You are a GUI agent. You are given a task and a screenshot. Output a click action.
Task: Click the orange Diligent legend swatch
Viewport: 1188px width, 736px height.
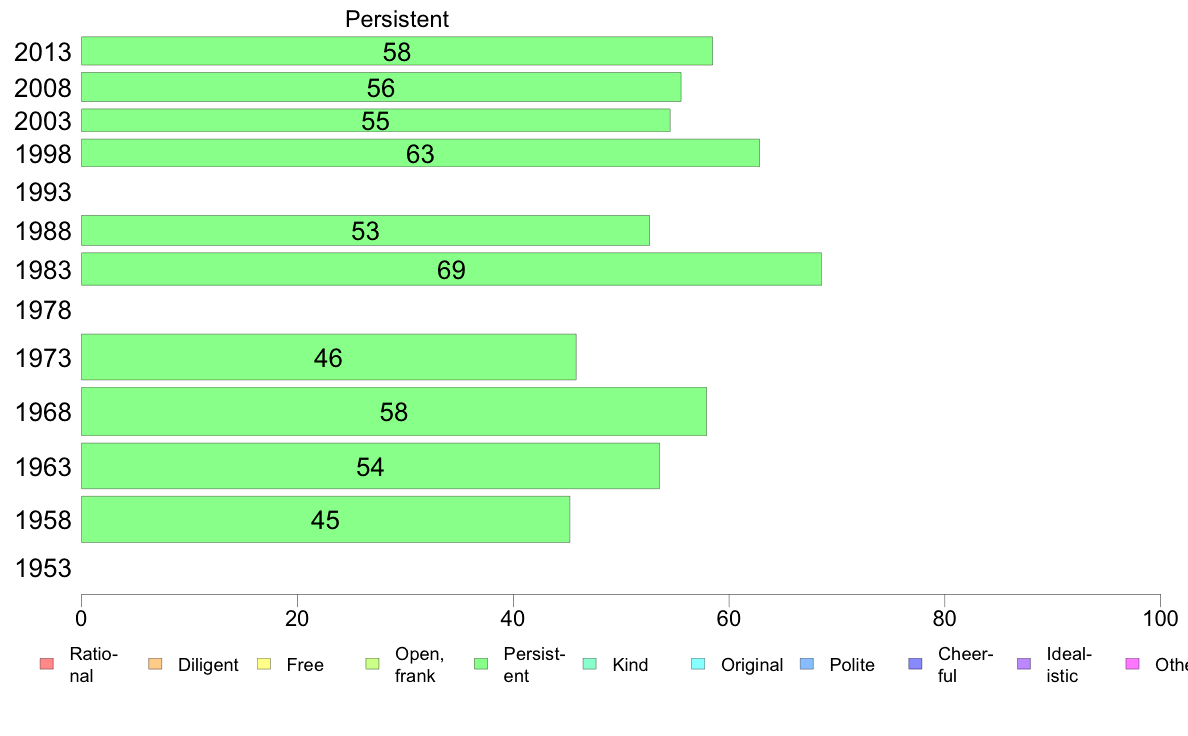coord(155,664)
